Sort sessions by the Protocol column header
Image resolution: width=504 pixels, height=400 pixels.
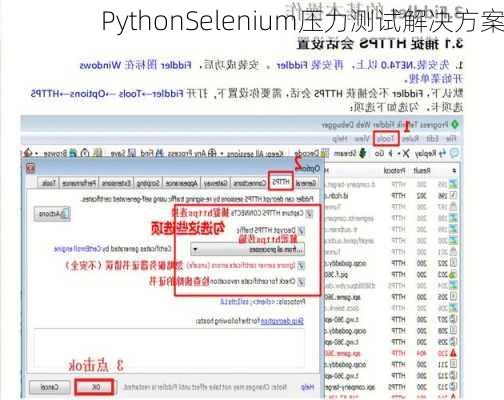click(394, 171)
